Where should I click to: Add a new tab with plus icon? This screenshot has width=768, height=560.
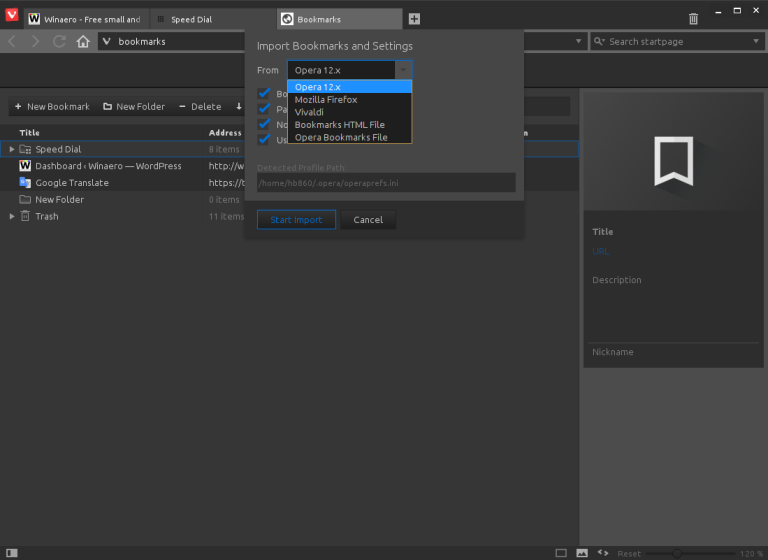tap(414, 19)
